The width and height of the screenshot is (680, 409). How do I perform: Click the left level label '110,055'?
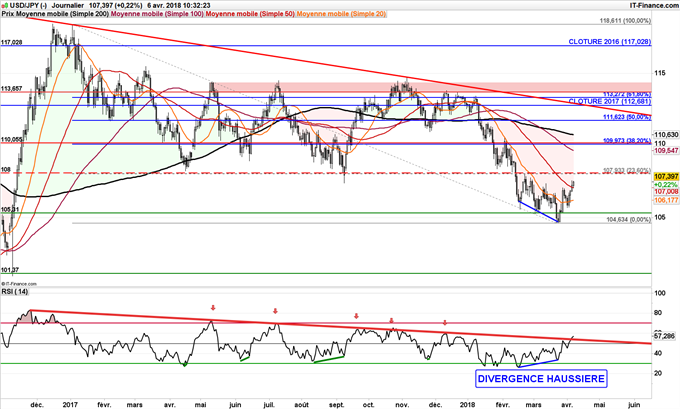coord(11,140)
